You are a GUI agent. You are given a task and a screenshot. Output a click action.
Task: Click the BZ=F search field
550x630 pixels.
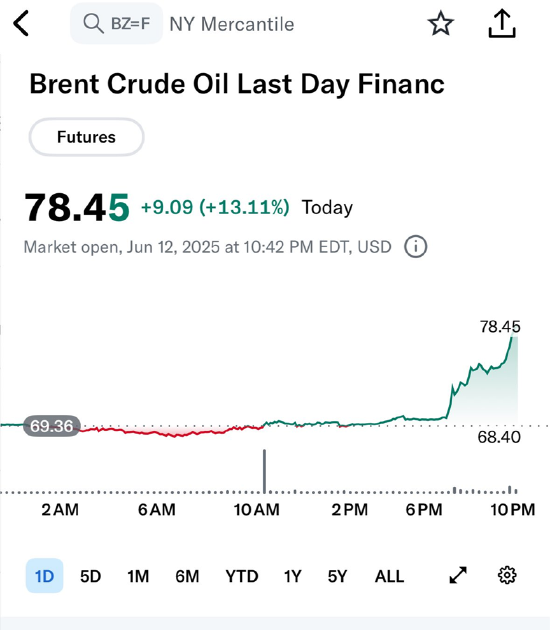tap(117, 23)
